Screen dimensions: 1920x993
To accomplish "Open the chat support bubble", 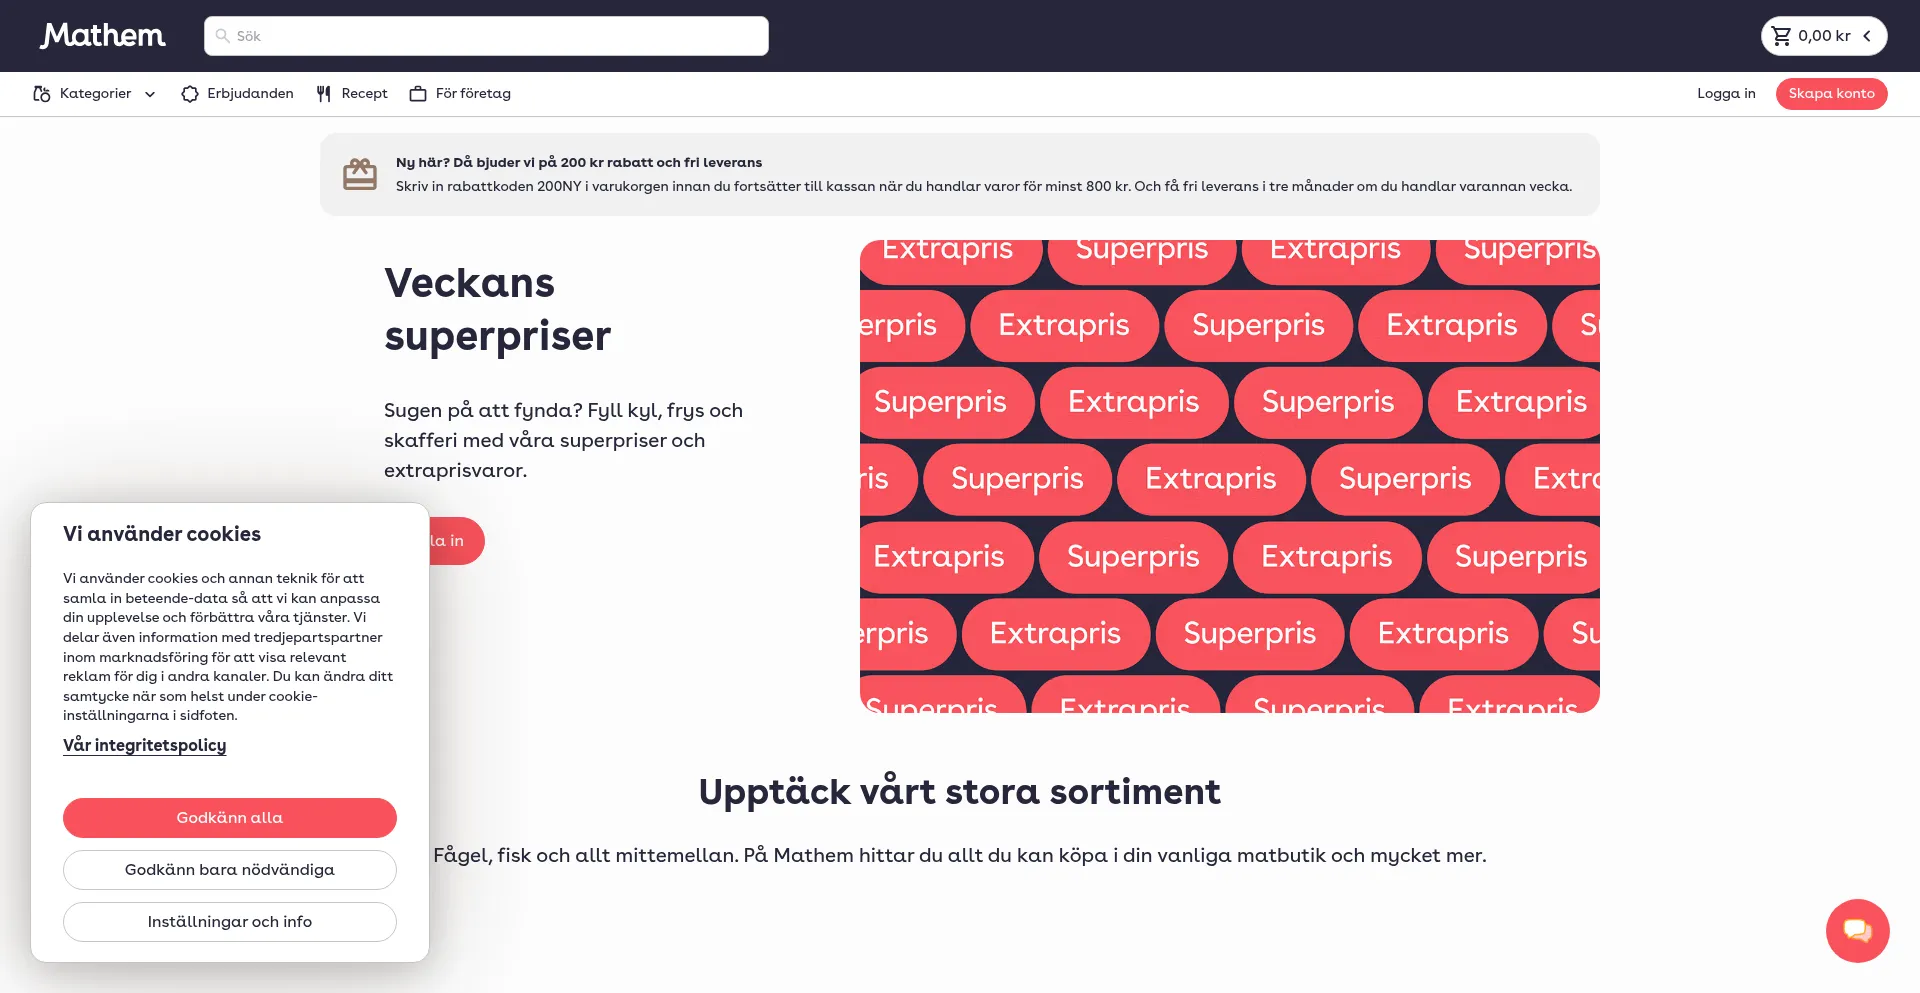I will (1857, 931).
